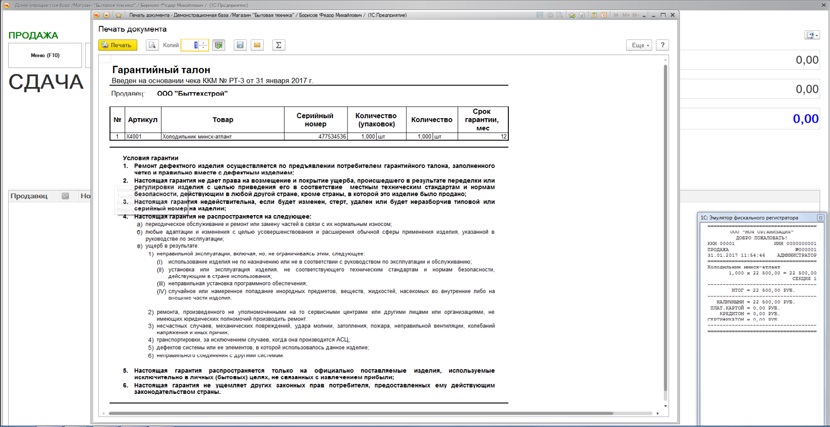
Task: Go forward with the title bar arrow button
Action: tap(107, 15)
